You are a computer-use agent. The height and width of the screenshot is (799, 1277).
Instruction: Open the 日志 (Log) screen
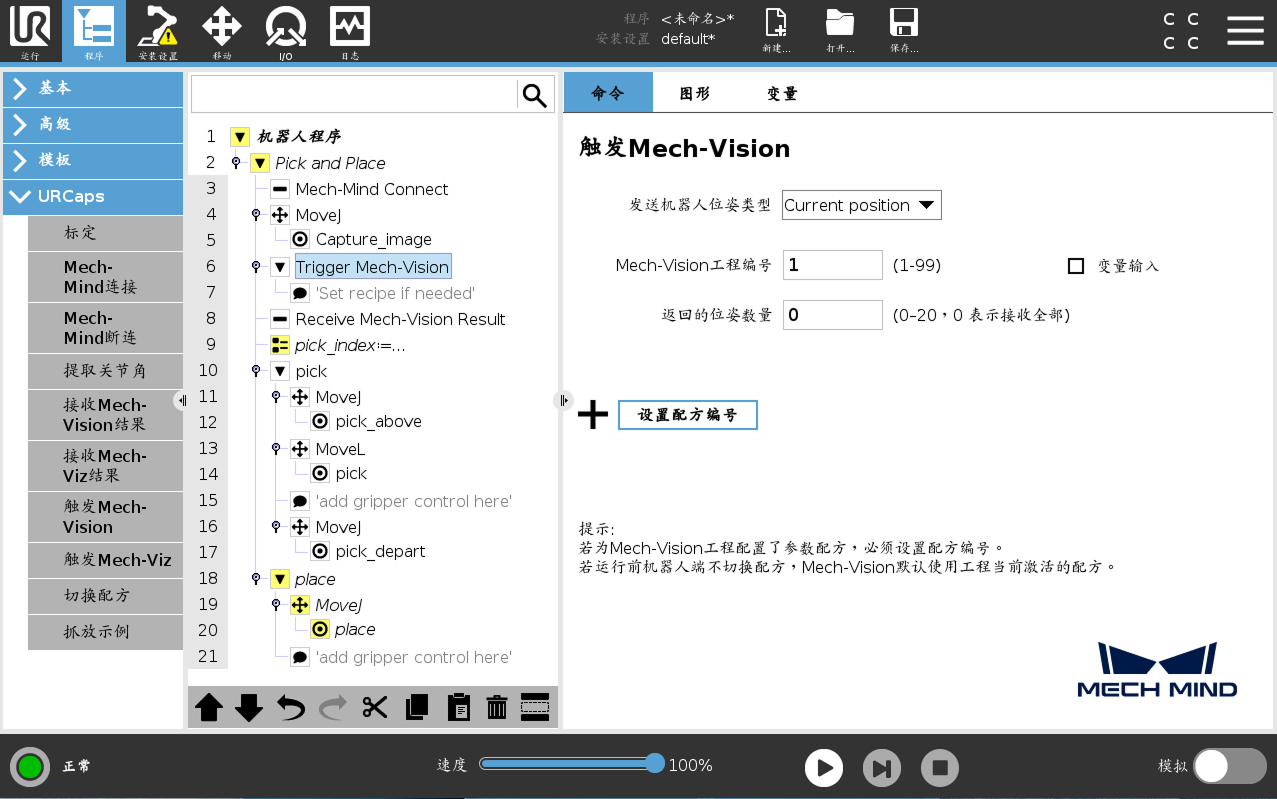coord(349,31)
